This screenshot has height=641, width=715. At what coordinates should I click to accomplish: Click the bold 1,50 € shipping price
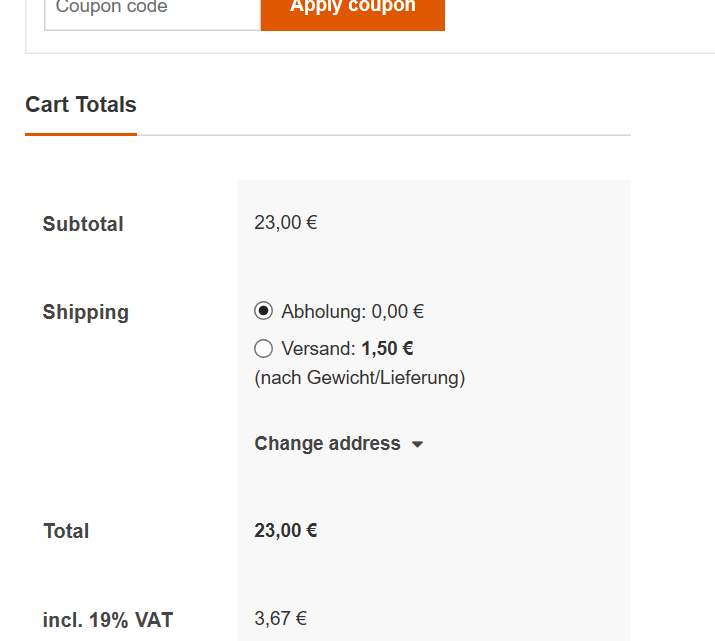click(x=388, y=349)
